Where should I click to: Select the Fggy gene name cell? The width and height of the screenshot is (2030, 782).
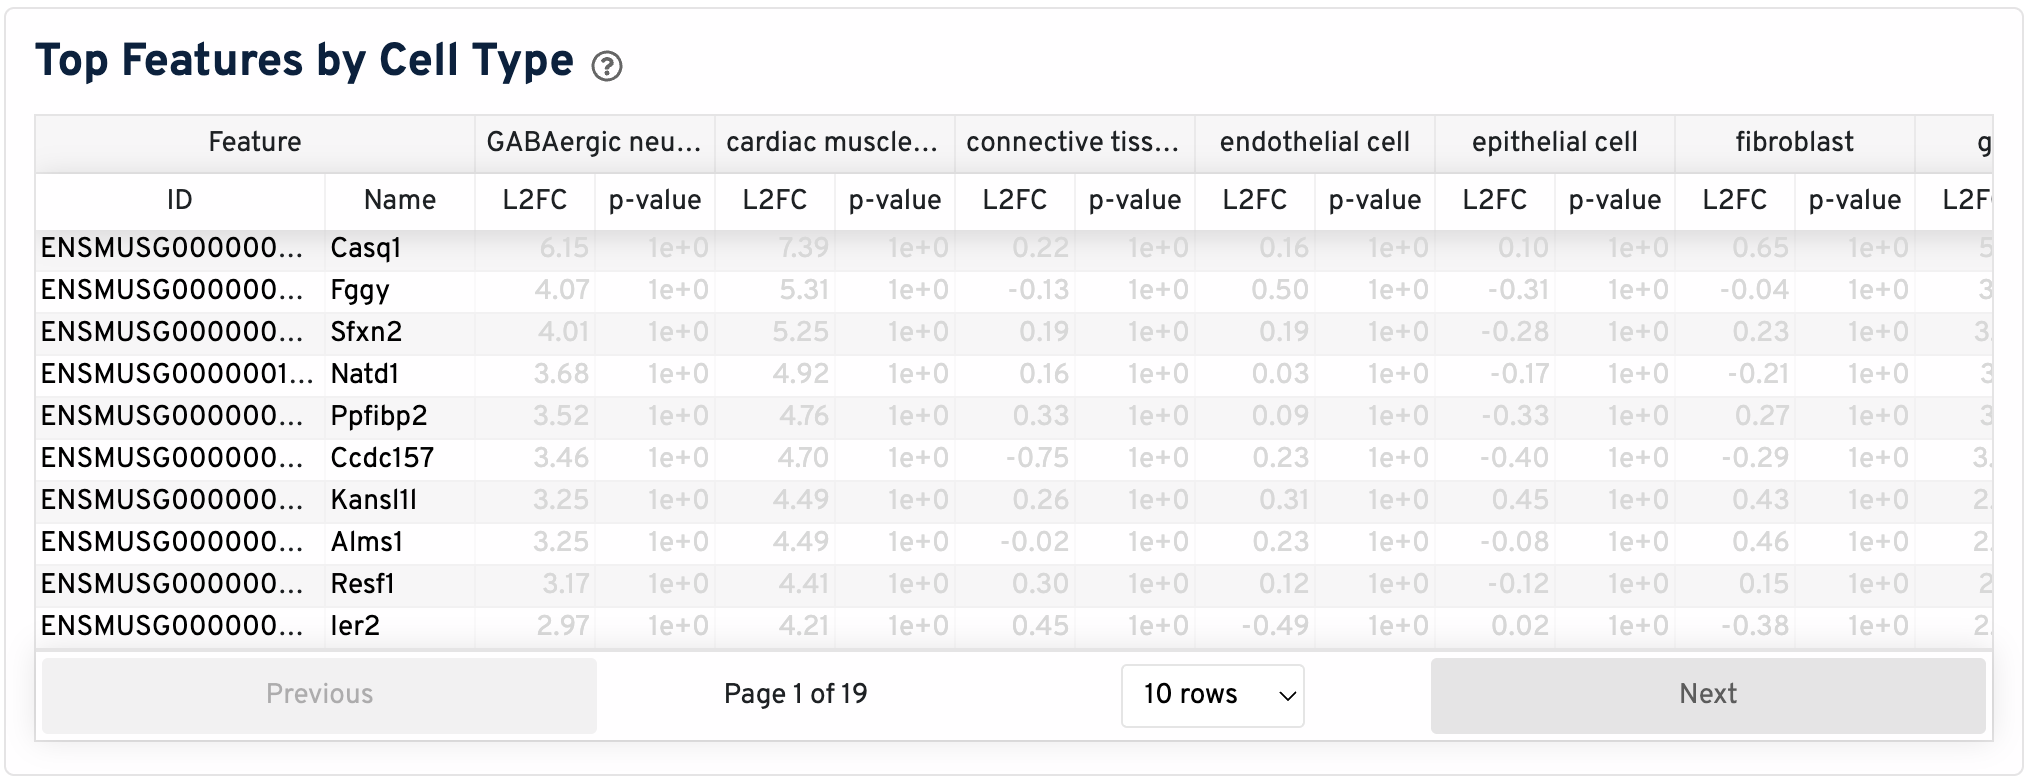click(360, 290)
